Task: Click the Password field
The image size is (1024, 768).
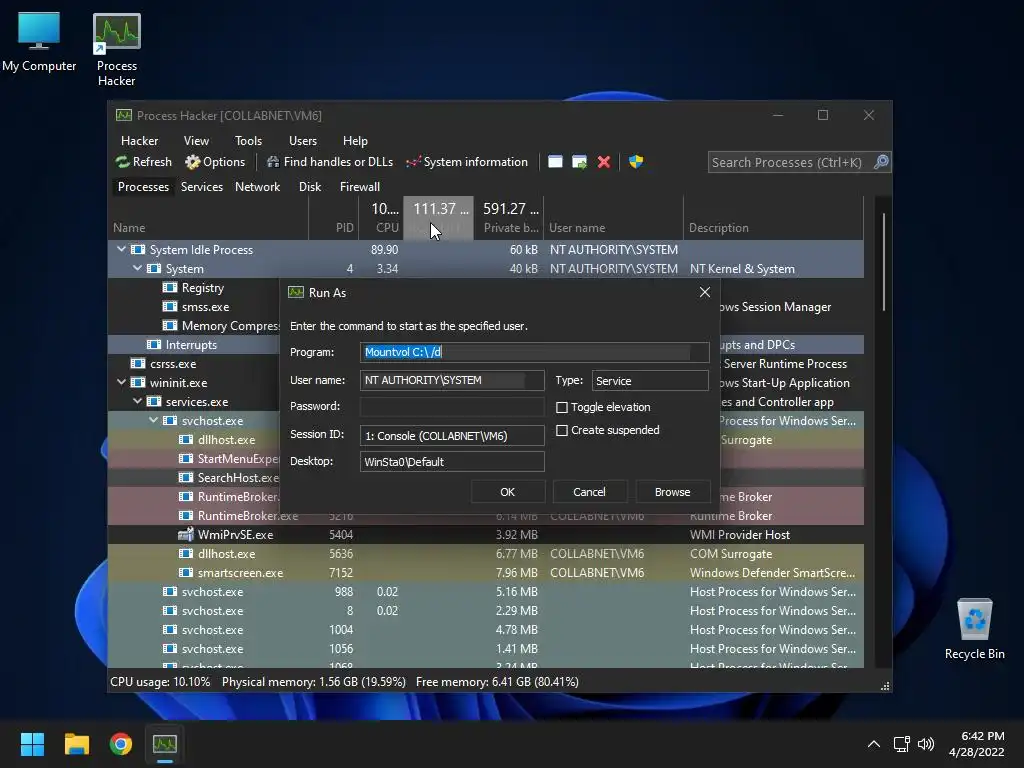Action: (x=452, y=406)
